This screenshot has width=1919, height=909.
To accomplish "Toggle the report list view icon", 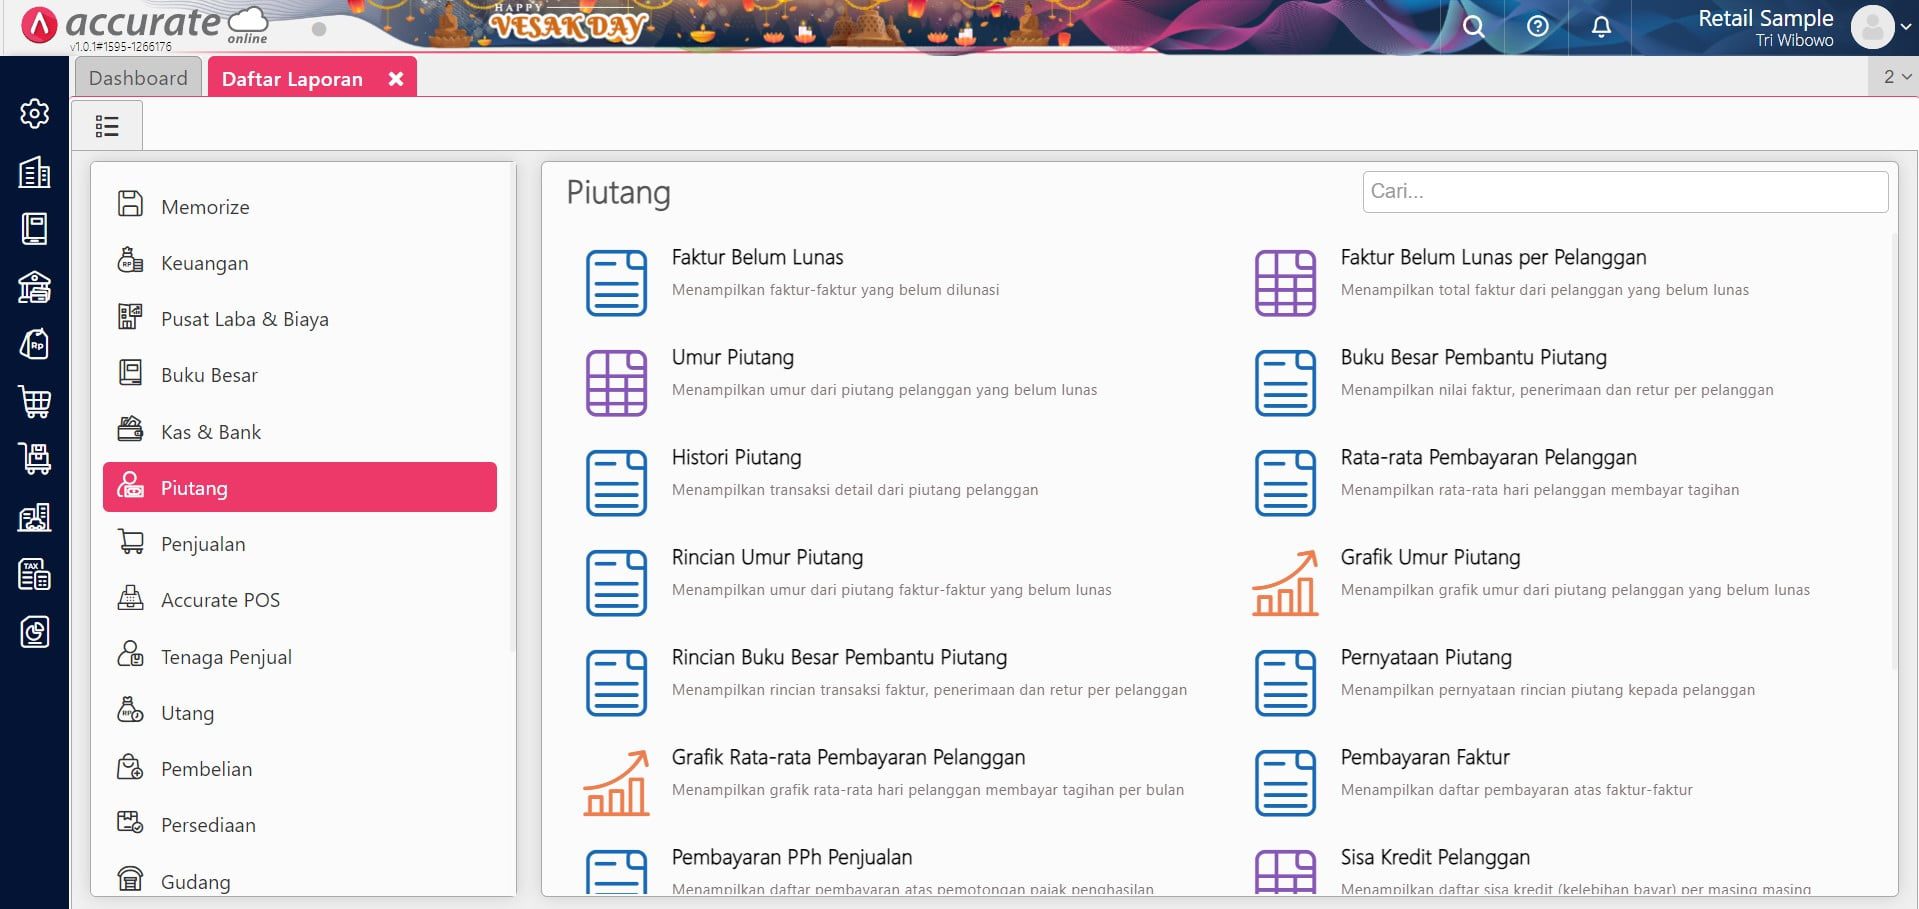I will click(107, 126).
